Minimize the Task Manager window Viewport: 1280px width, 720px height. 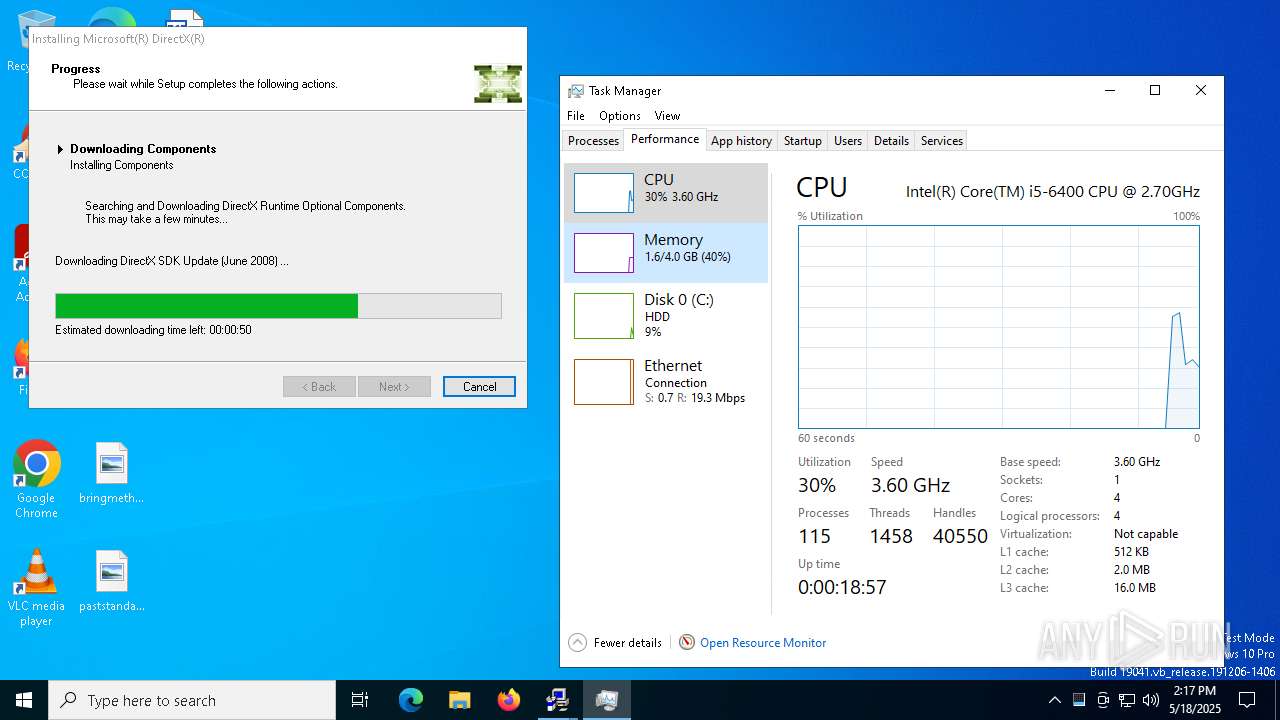(x=1110, y=90)
